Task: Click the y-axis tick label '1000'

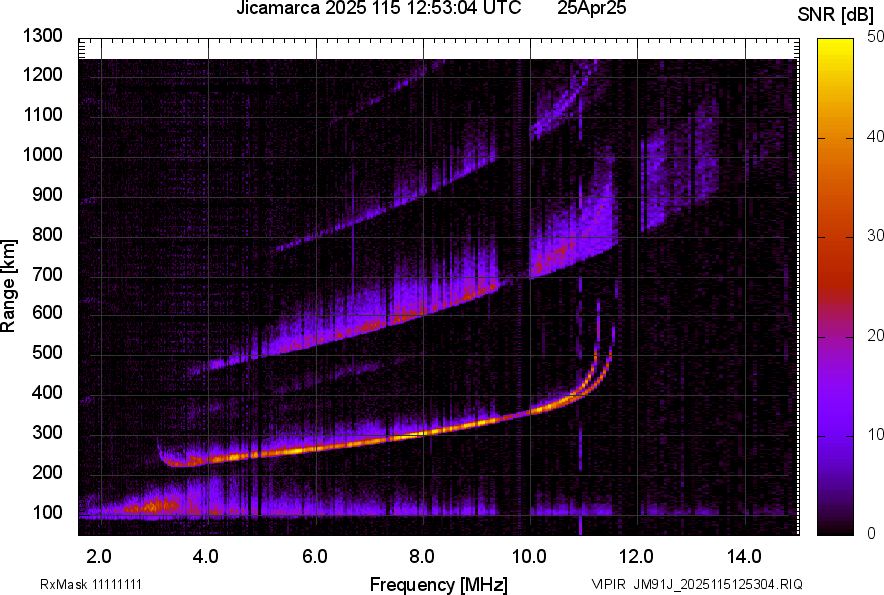Action: 42,154
